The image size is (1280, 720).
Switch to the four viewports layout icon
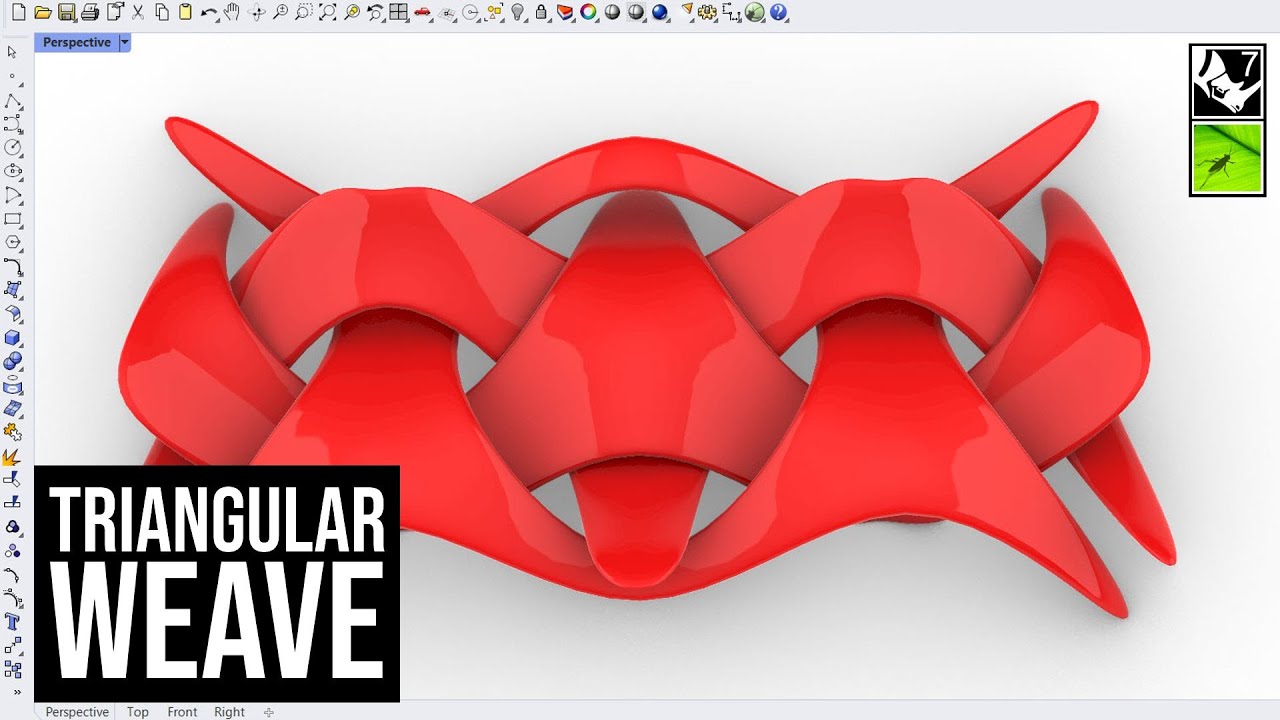coord(399,12)
